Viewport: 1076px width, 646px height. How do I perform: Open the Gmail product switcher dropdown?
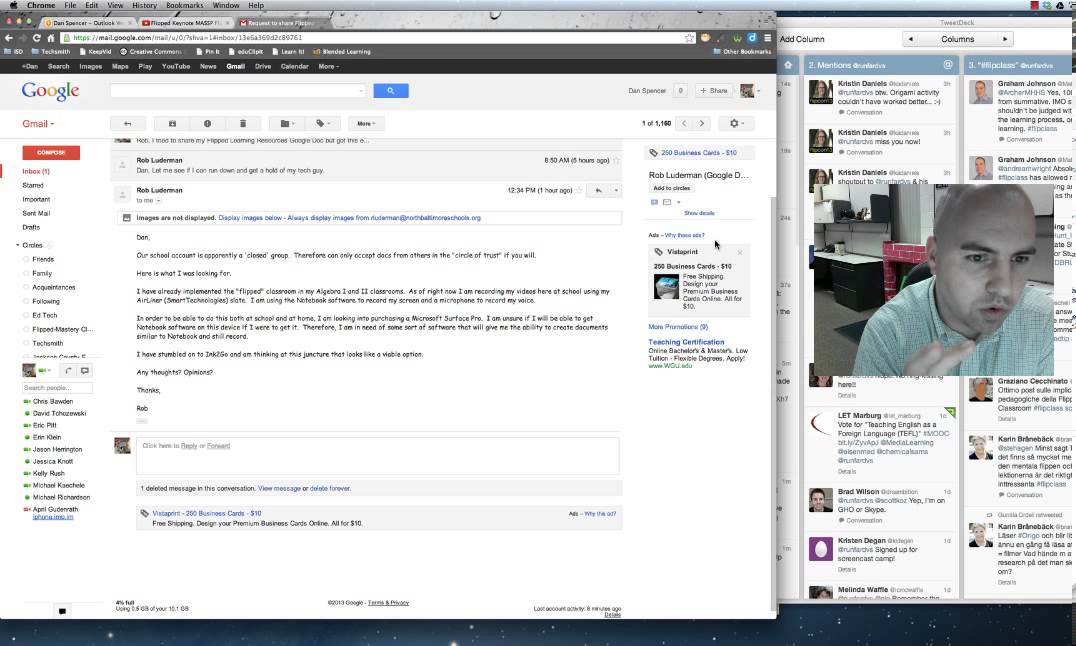coord(38,124)
